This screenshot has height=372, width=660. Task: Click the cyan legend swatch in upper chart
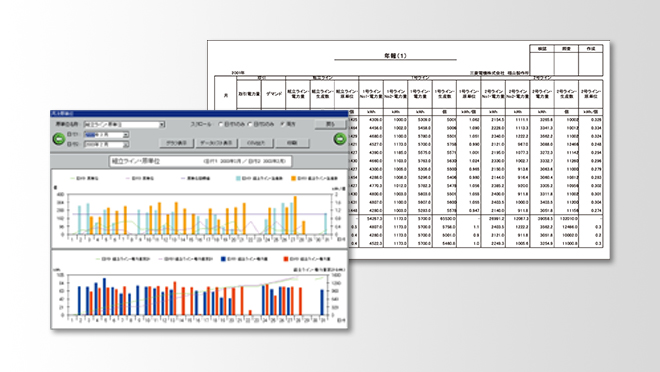pos(238,178)
